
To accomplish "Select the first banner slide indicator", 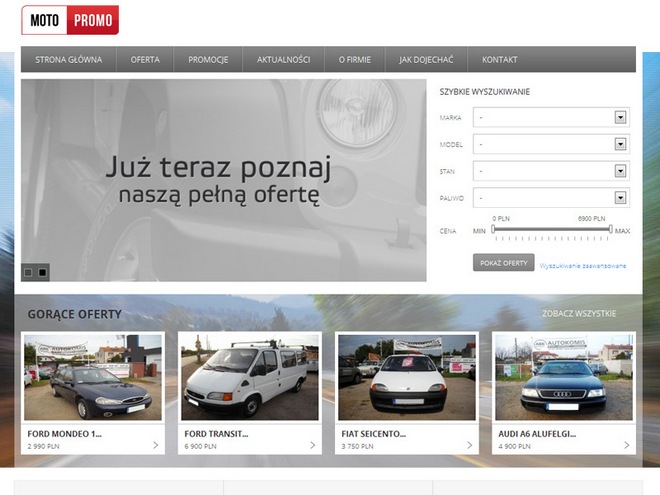I will pyautogui.click(x=29, y=272).
